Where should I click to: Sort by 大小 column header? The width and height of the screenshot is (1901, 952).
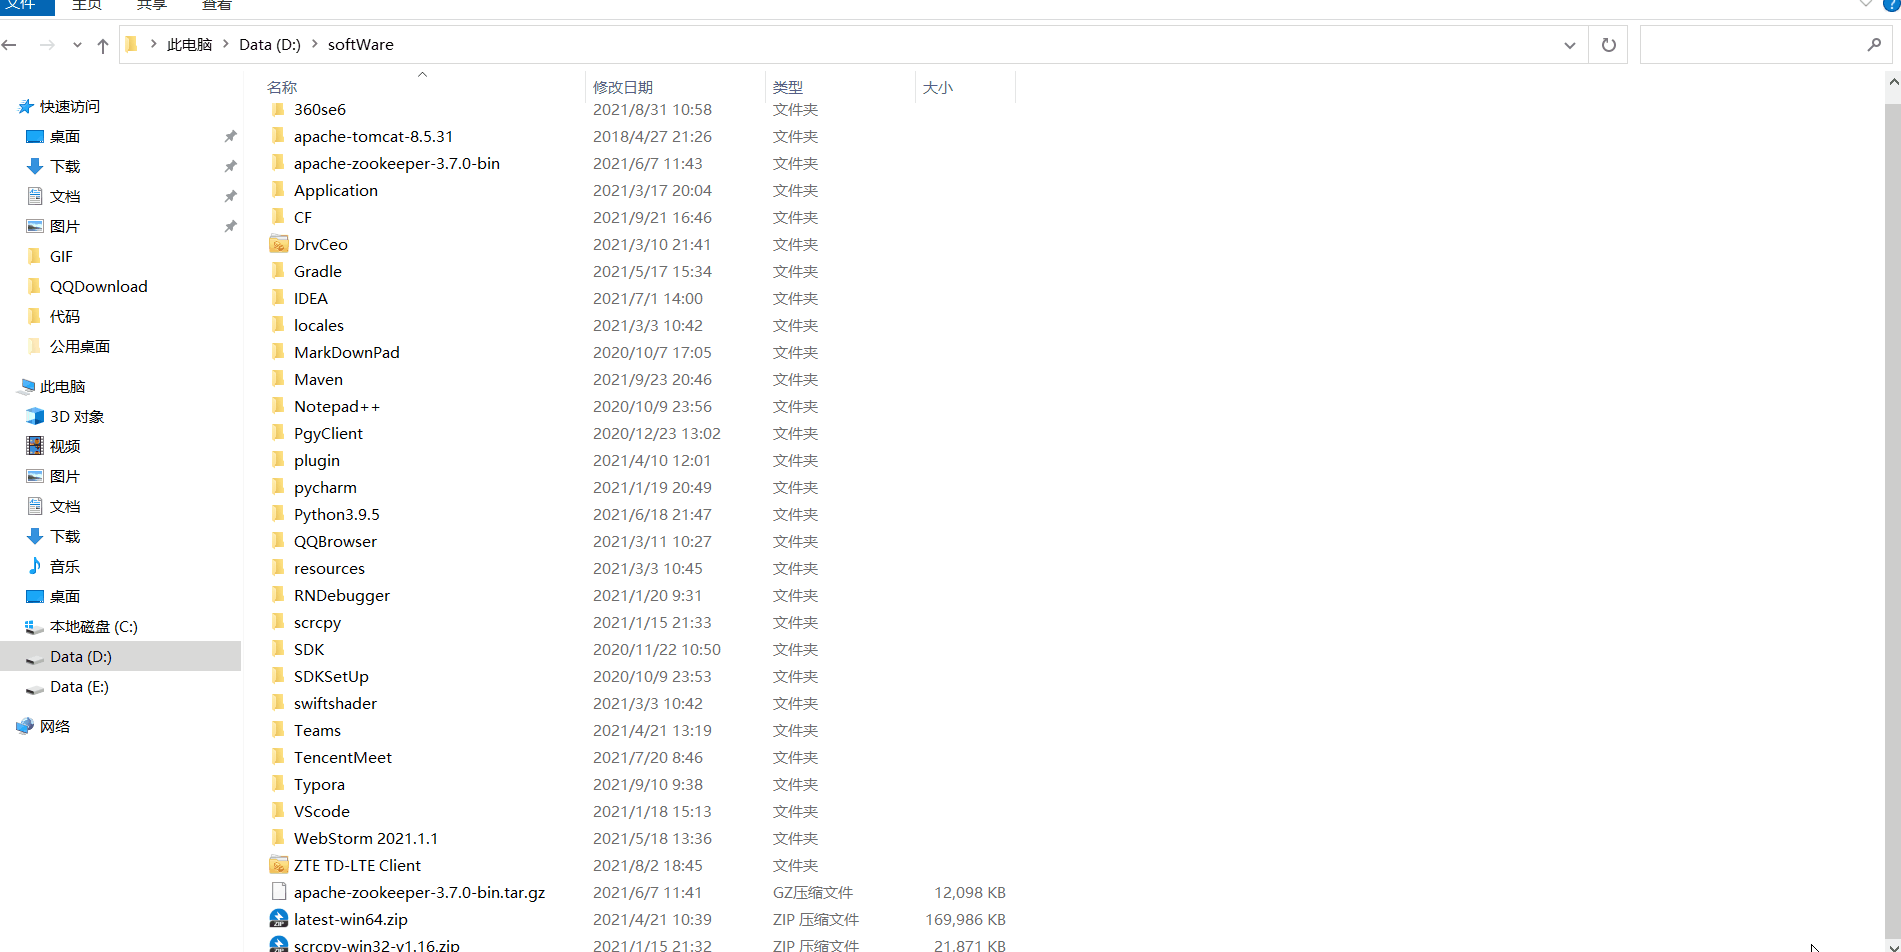938,88
